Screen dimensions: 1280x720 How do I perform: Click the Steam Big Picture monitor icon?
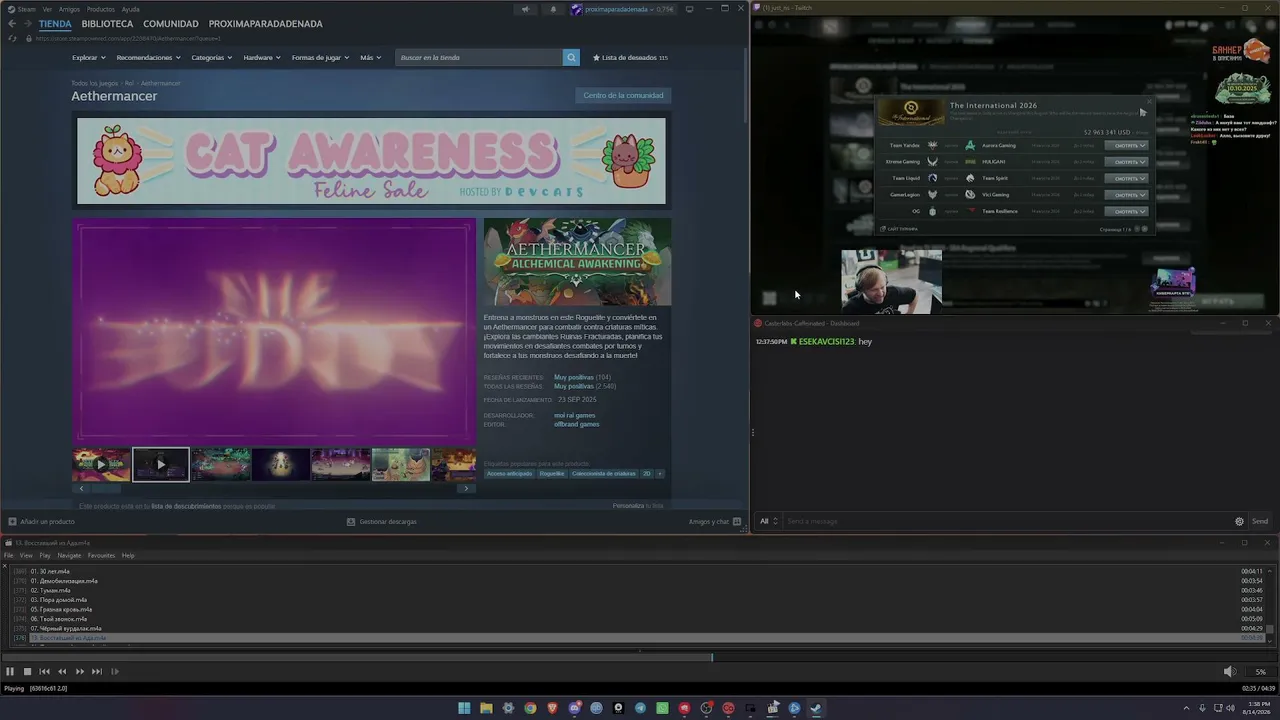tap(688, 9)
